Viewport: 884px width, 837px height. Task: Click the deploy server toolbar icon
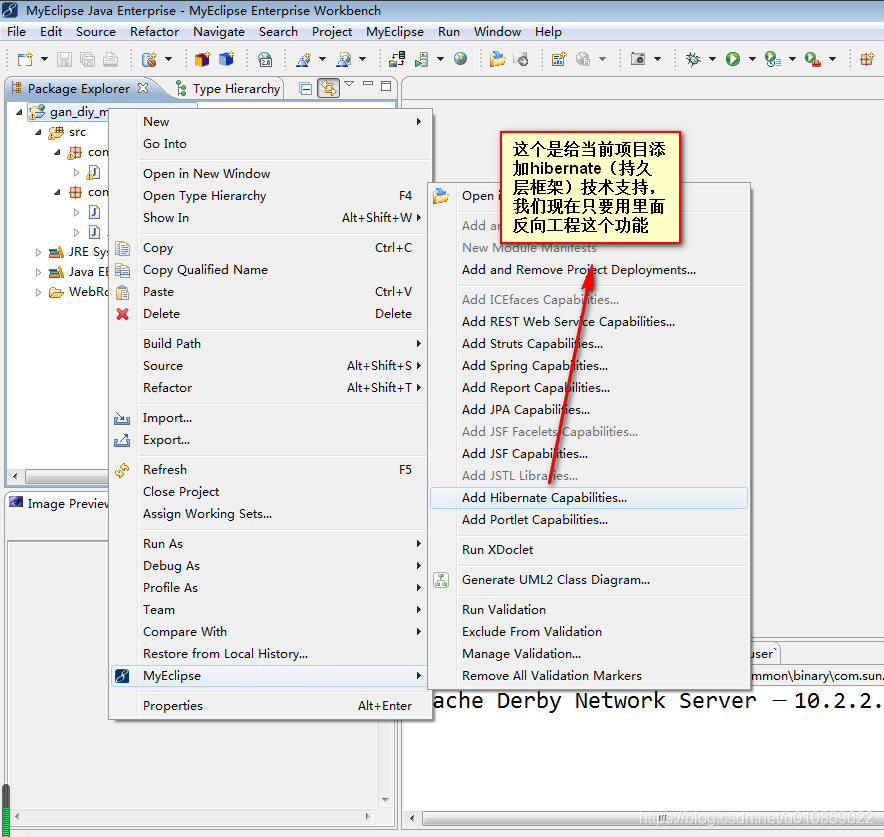click(397, 59)
